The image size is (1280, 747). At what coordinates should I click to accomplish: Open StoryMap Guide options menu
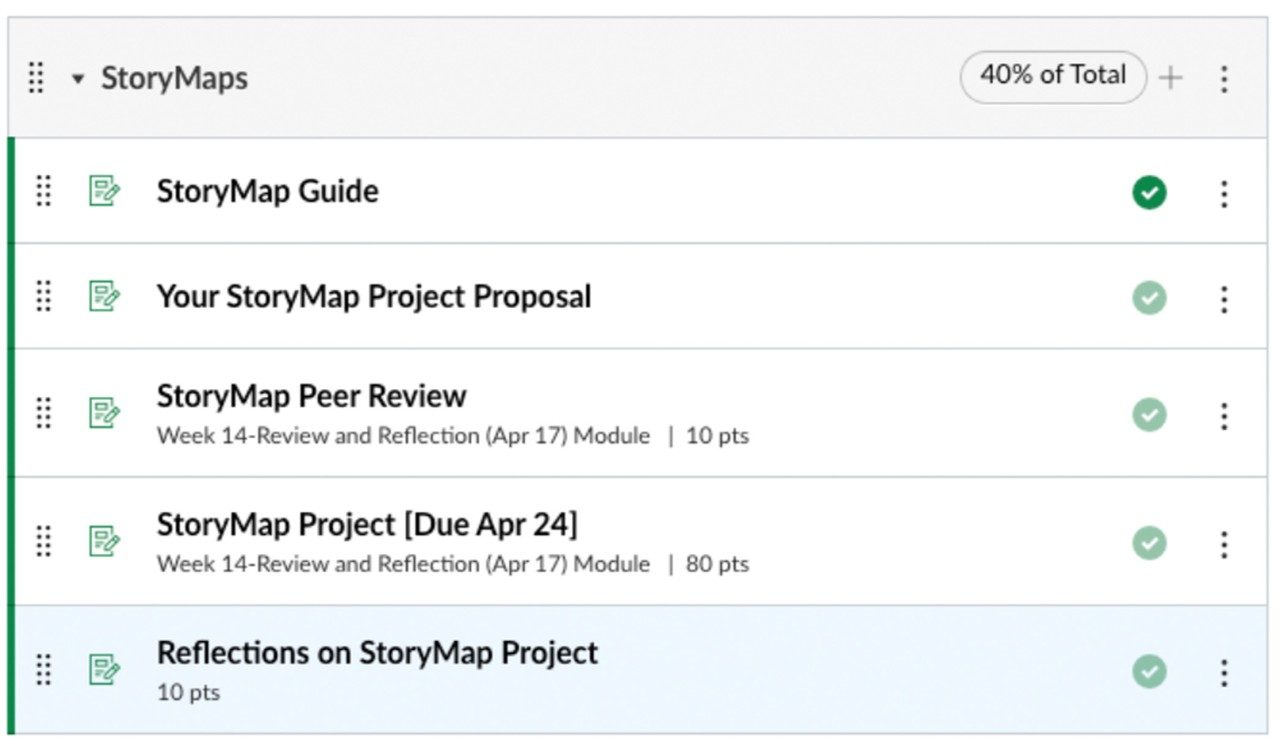click(x=1224, y=193)
